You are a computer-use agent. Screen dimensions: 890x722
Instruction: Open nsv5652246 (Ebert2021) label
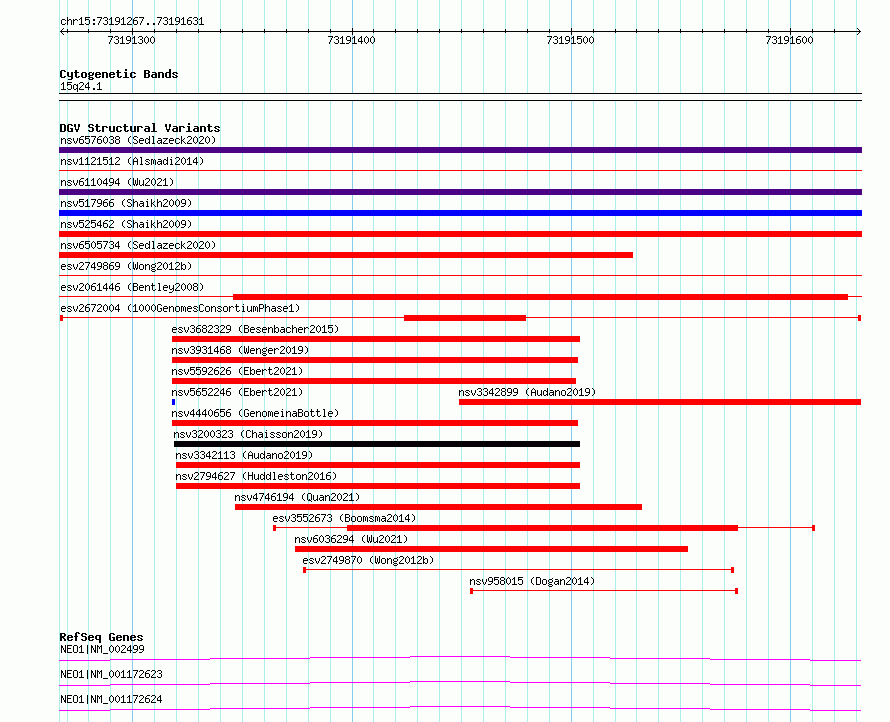[237, 392]
